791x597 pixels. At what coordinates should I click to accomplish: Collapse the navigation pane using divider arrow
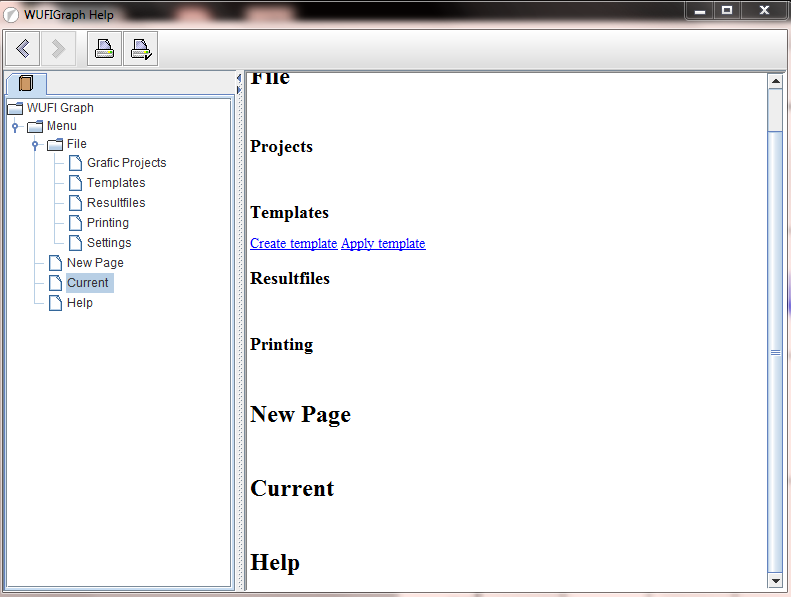[239, 78]
